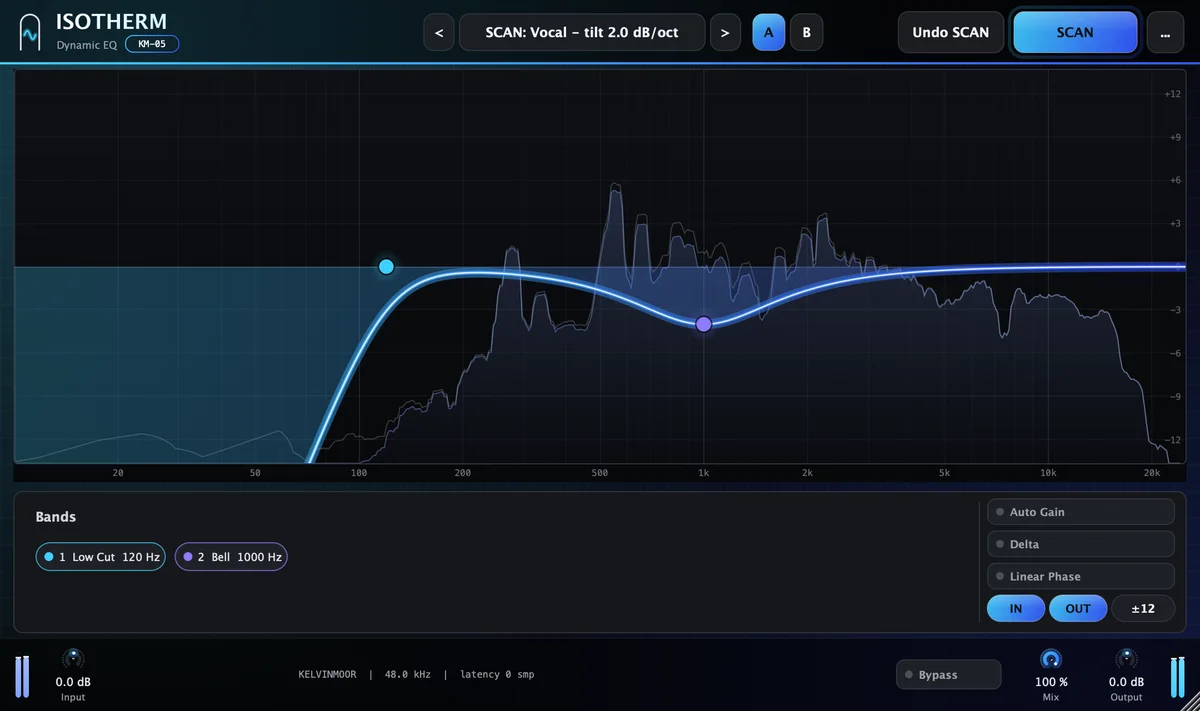Viewport: 1200px width, 711px height.
Task: Click the Dynamic EQ subtitle
Action: tap(87, 45)
